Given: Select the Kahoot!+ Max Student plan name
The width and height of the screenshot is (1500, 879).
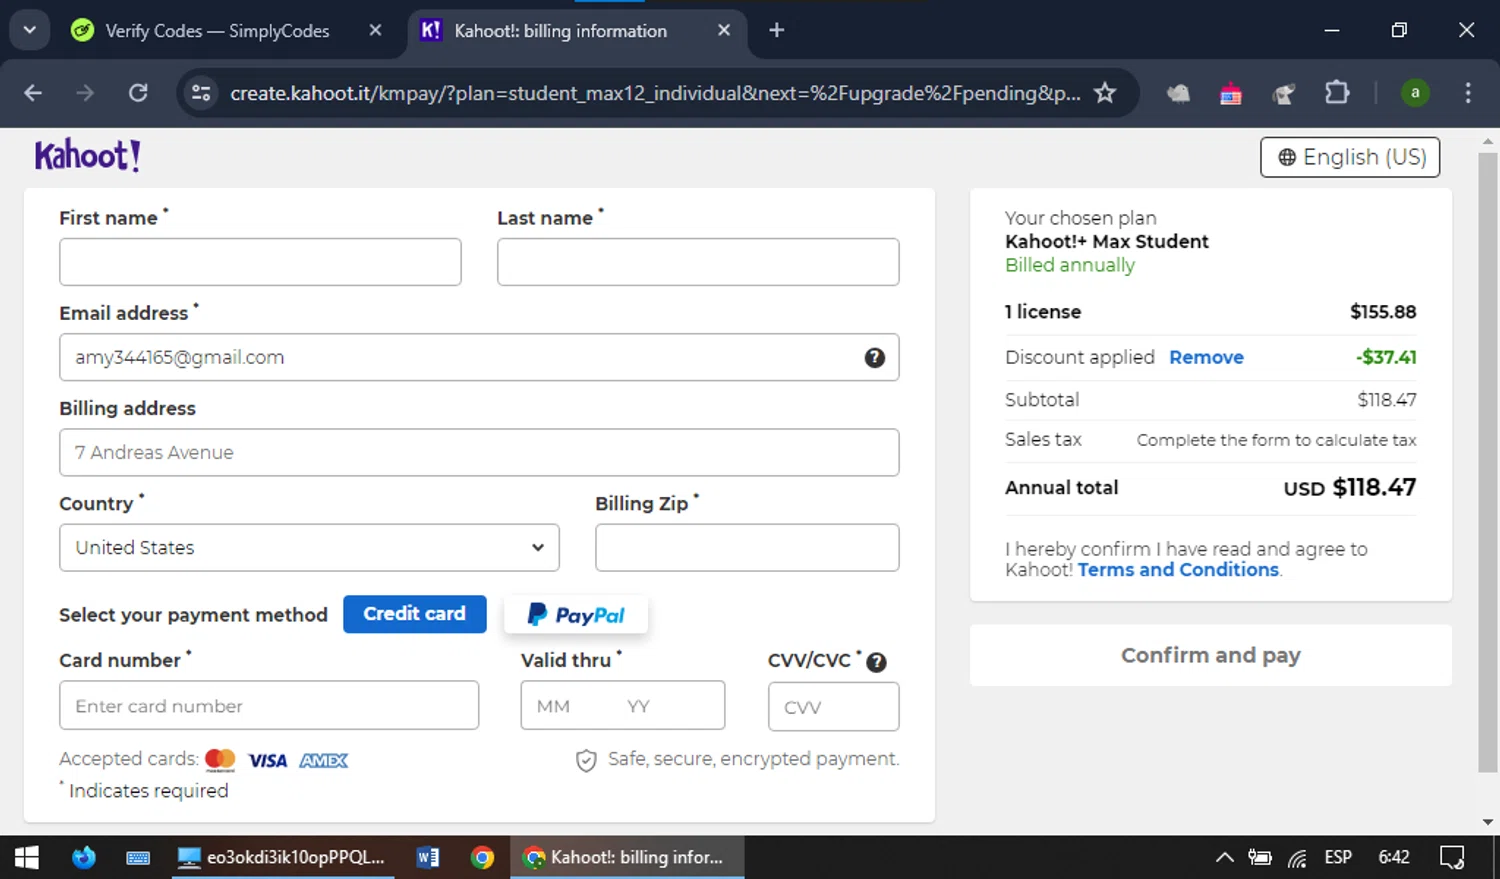Looking at the screenshot, I should (x=1107, y=241).
